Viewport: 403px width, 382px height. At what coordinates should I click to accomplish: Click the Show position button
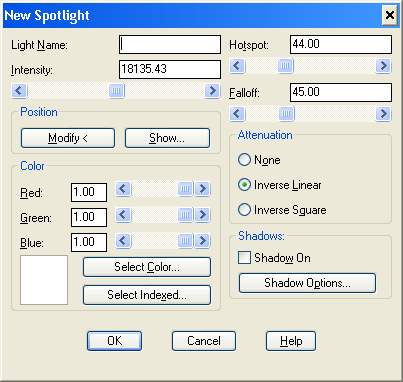click(x=167, y=138)
